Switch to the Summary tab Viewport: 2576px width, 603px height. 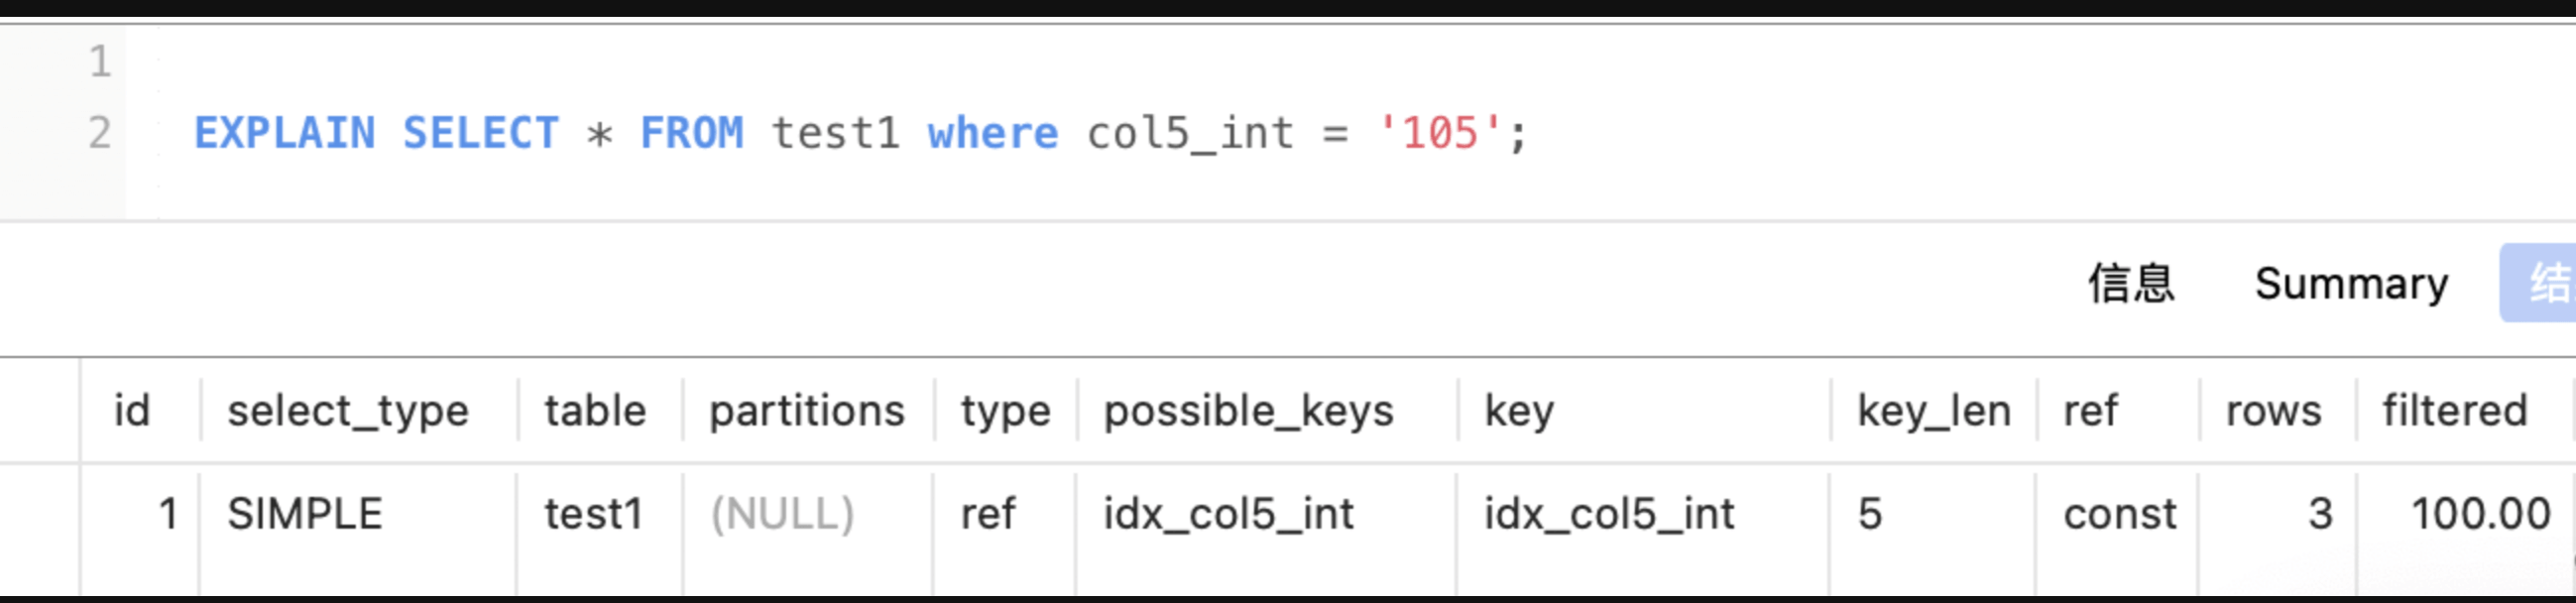click(2351, 285)
